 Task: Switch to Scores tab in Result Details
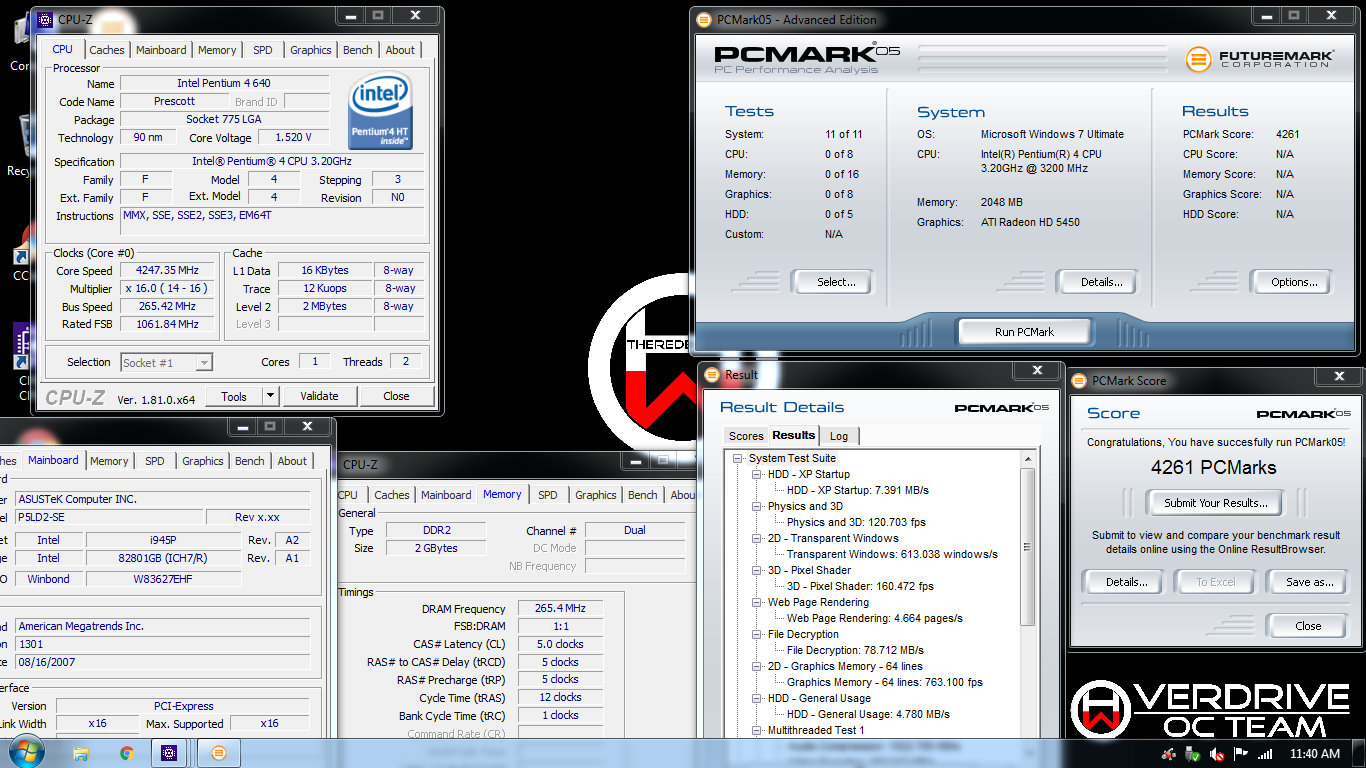[x=746, y=436]
